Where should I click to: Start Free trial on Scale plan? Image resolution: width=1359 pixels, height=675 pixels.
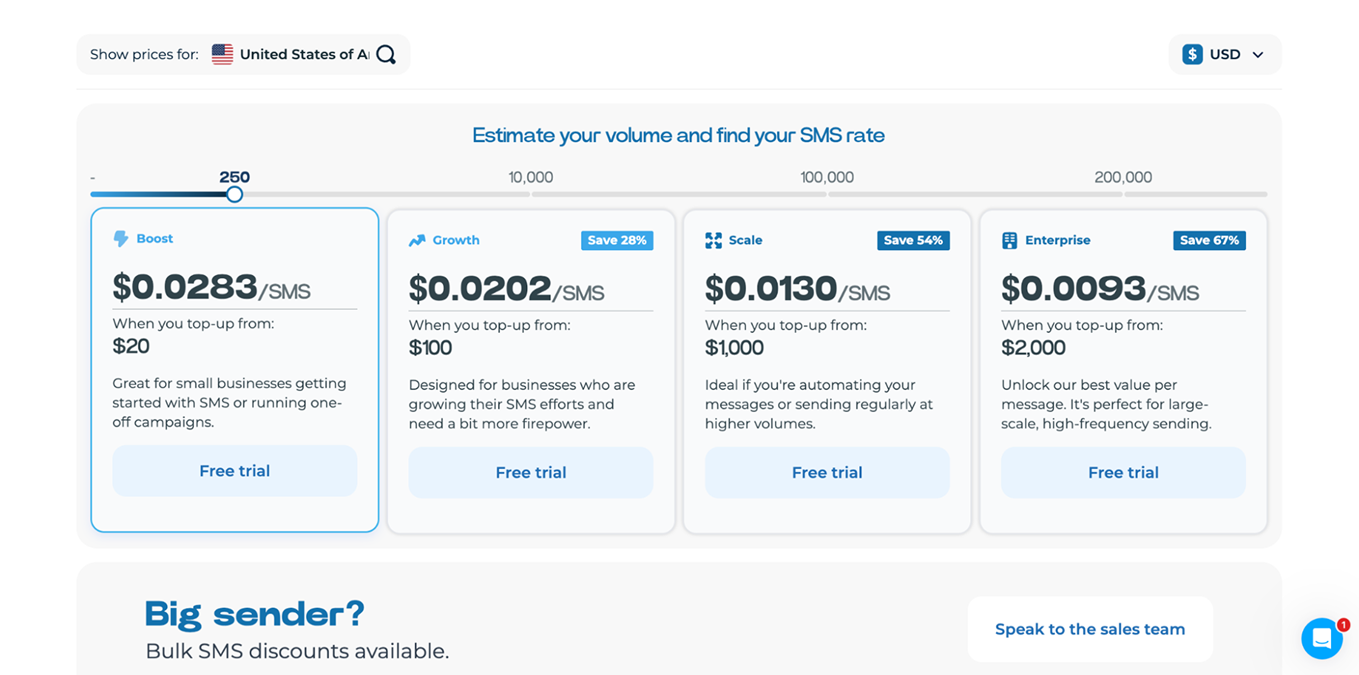point(827,473)
